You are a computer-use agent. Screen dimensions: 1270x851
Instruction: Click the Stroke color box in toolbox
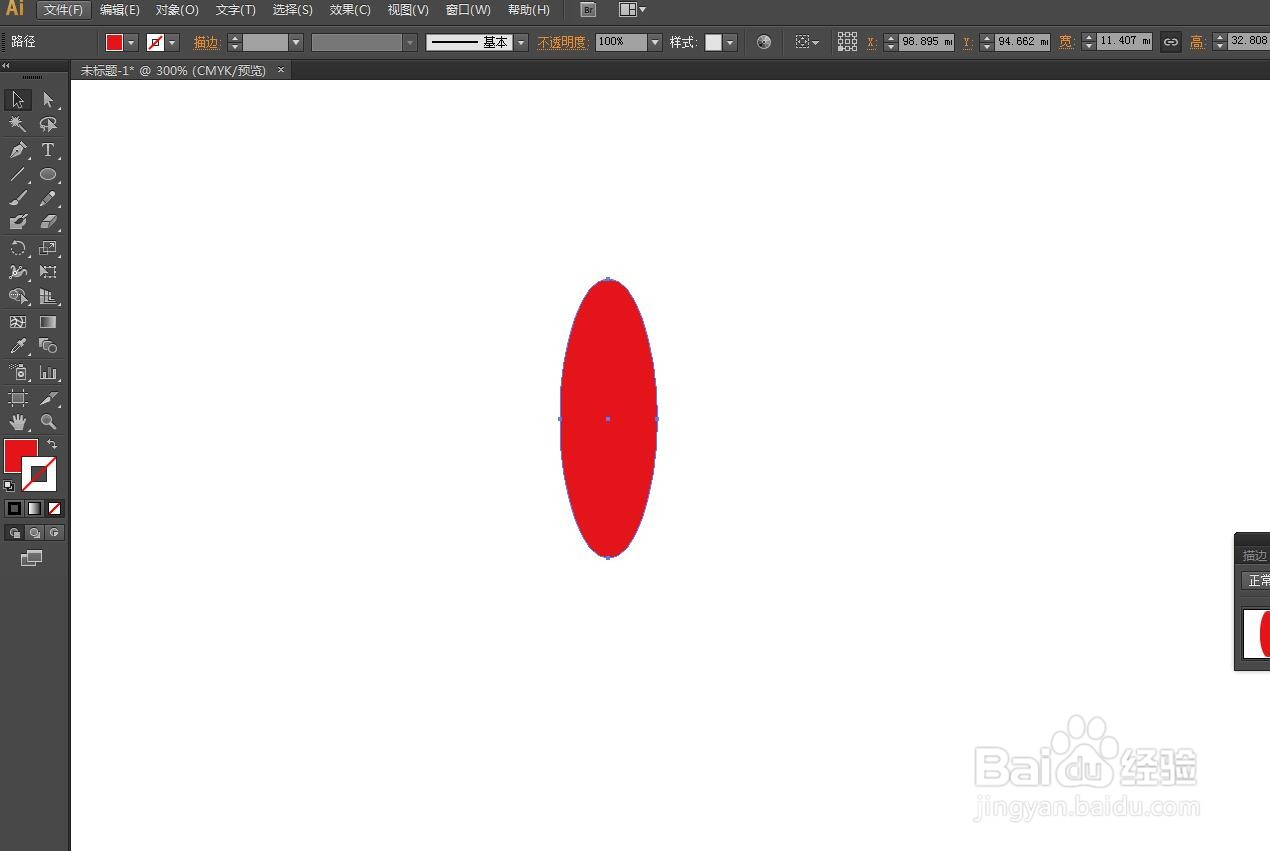40,473
